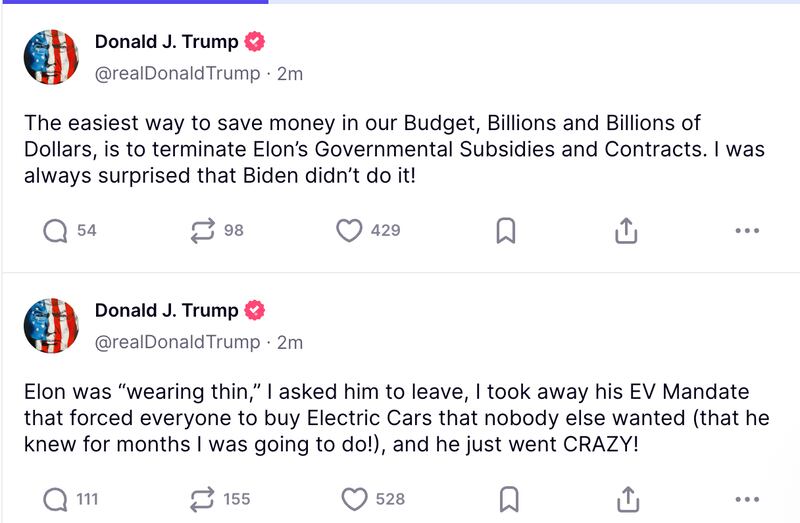Click verified badge on second post
The width and height of the screenshot is (800, 523).
coord(256,310)
